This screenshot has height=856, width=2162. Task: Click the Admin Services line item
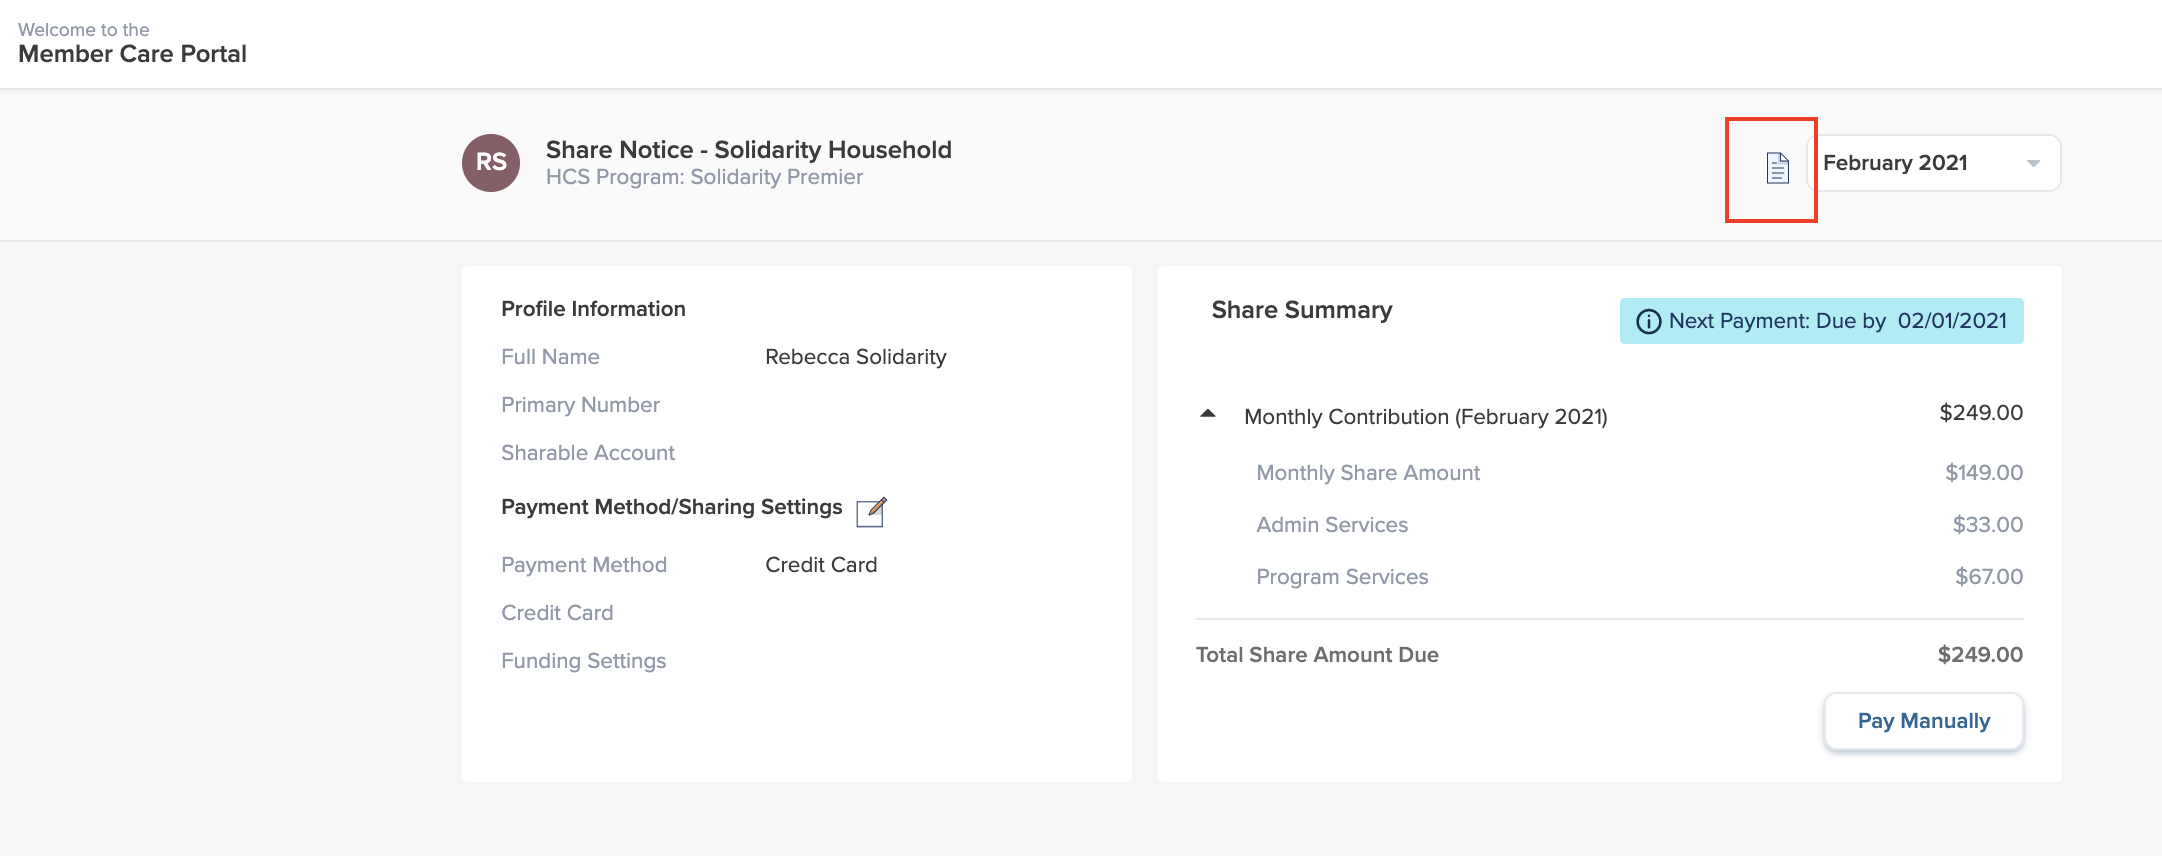pyautogui.click(x=1331, y=525)
